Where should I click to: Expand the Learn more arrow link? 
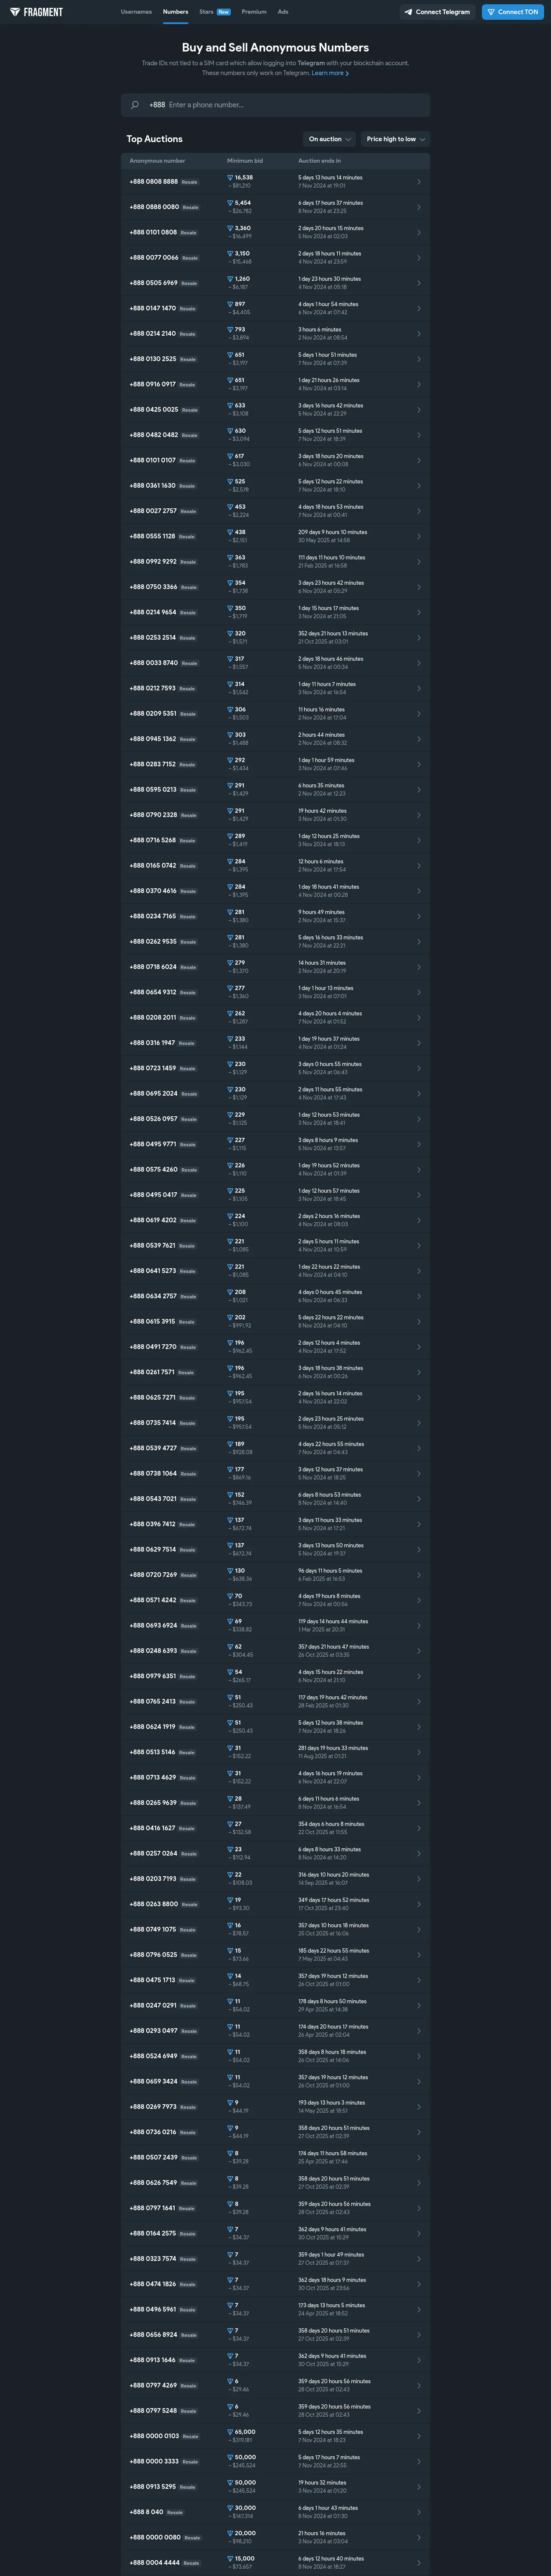coord(330,73)
